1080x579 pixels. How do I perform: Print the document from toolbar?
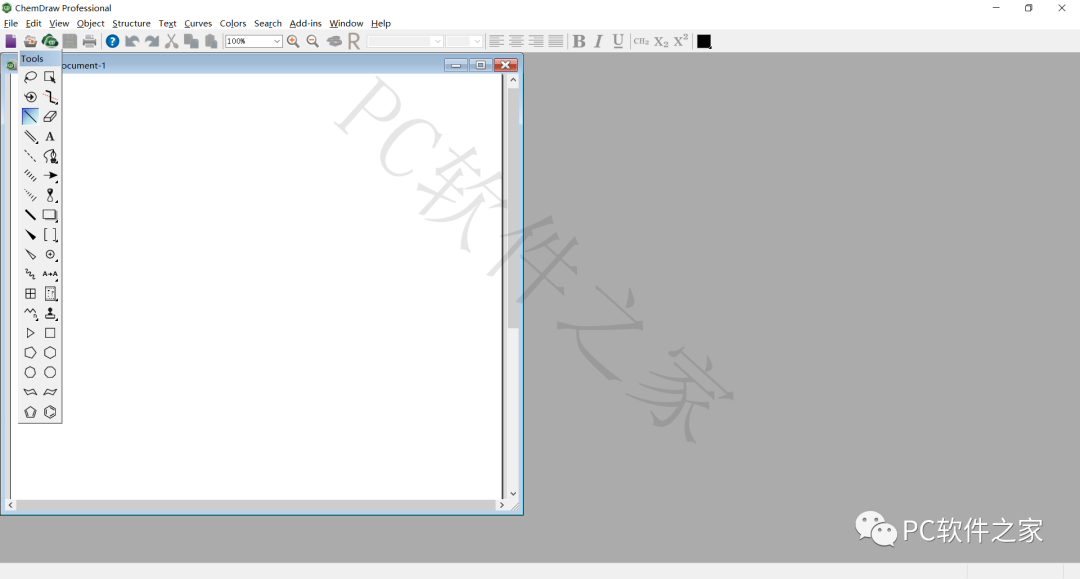coord(90,41)
